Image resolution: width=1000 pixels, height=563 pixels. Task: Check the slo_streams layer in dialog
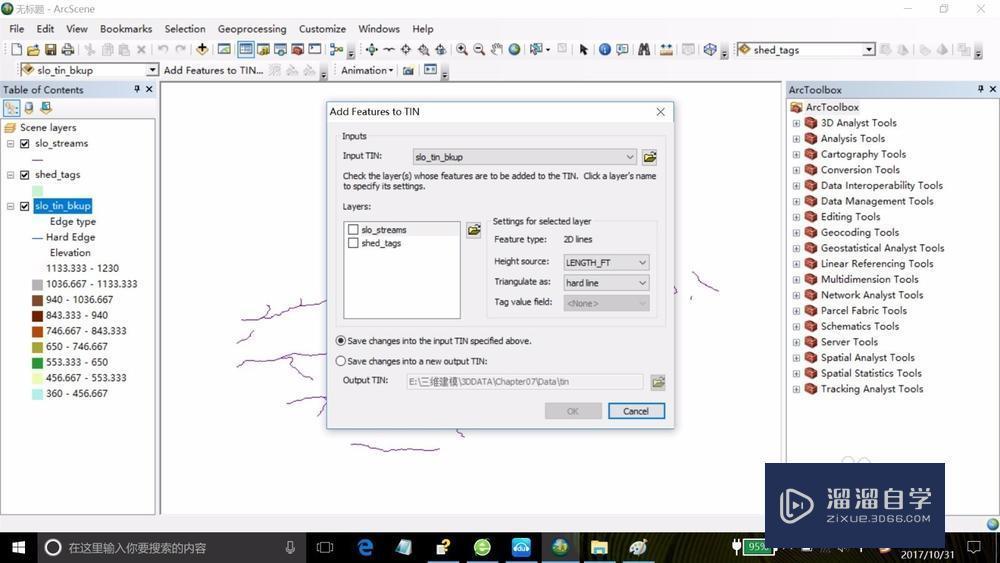pyautogui.click(x=353, y=230)
